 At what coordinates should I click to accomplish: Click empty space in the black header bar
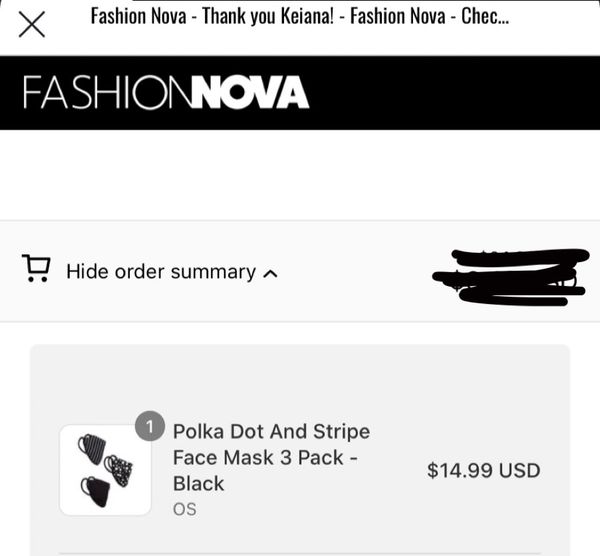(x=450, y=92)
